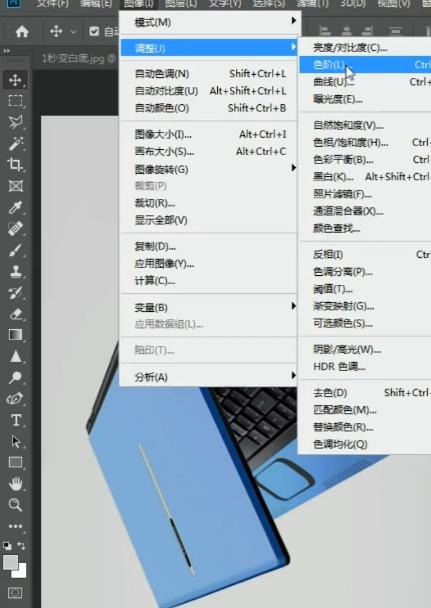Select the Crop tool
The height and width of the screenshot is (608, 431).
[x=15, y=165]
